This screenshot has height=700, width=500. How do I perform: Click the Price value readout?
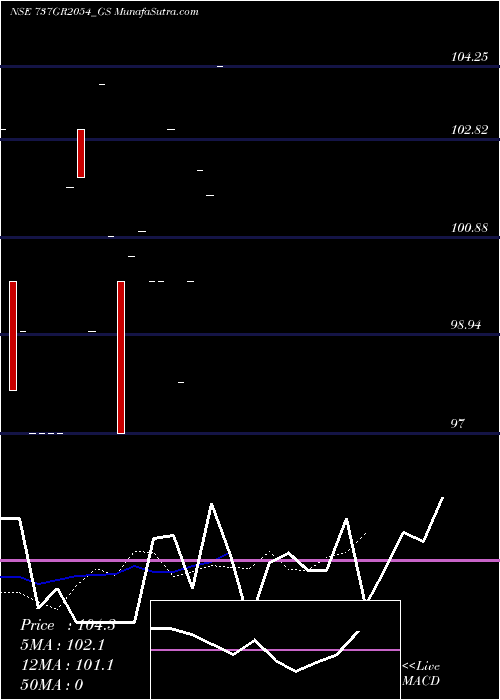[68, 625]
